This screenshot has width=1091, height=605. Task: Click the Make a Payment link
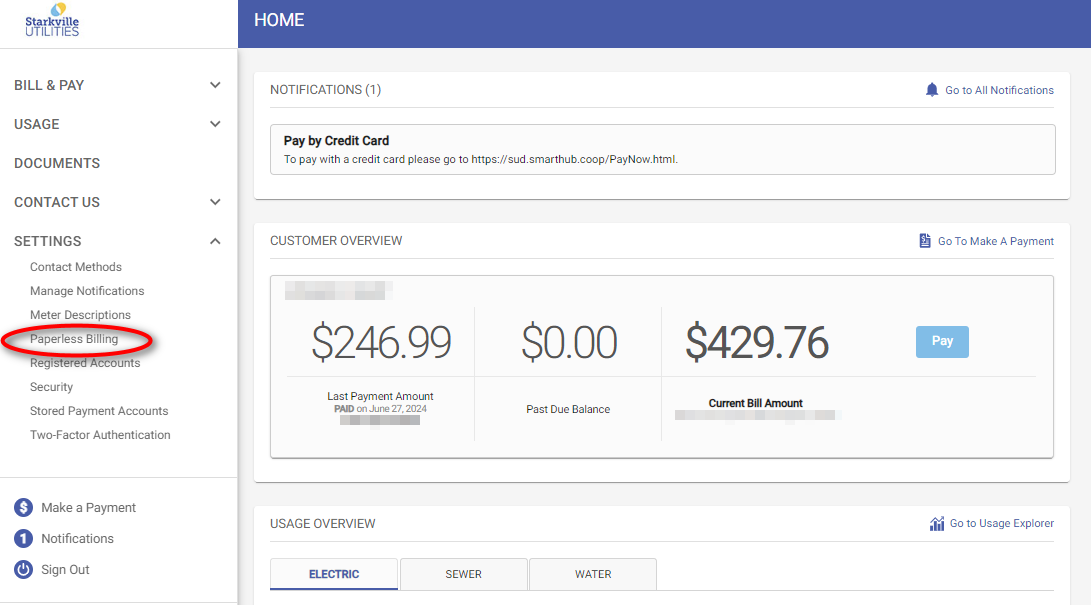point(88,508)
